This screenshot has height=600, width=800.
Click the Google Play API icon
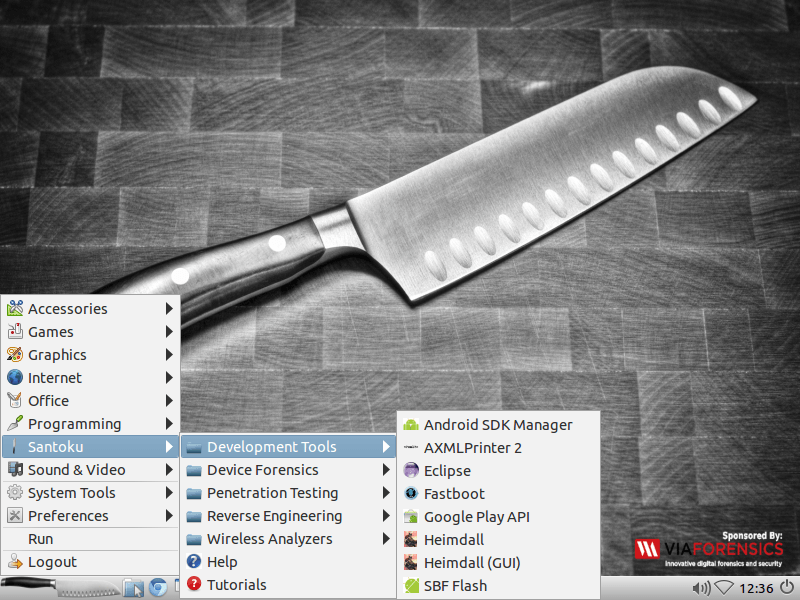(411, 516)
